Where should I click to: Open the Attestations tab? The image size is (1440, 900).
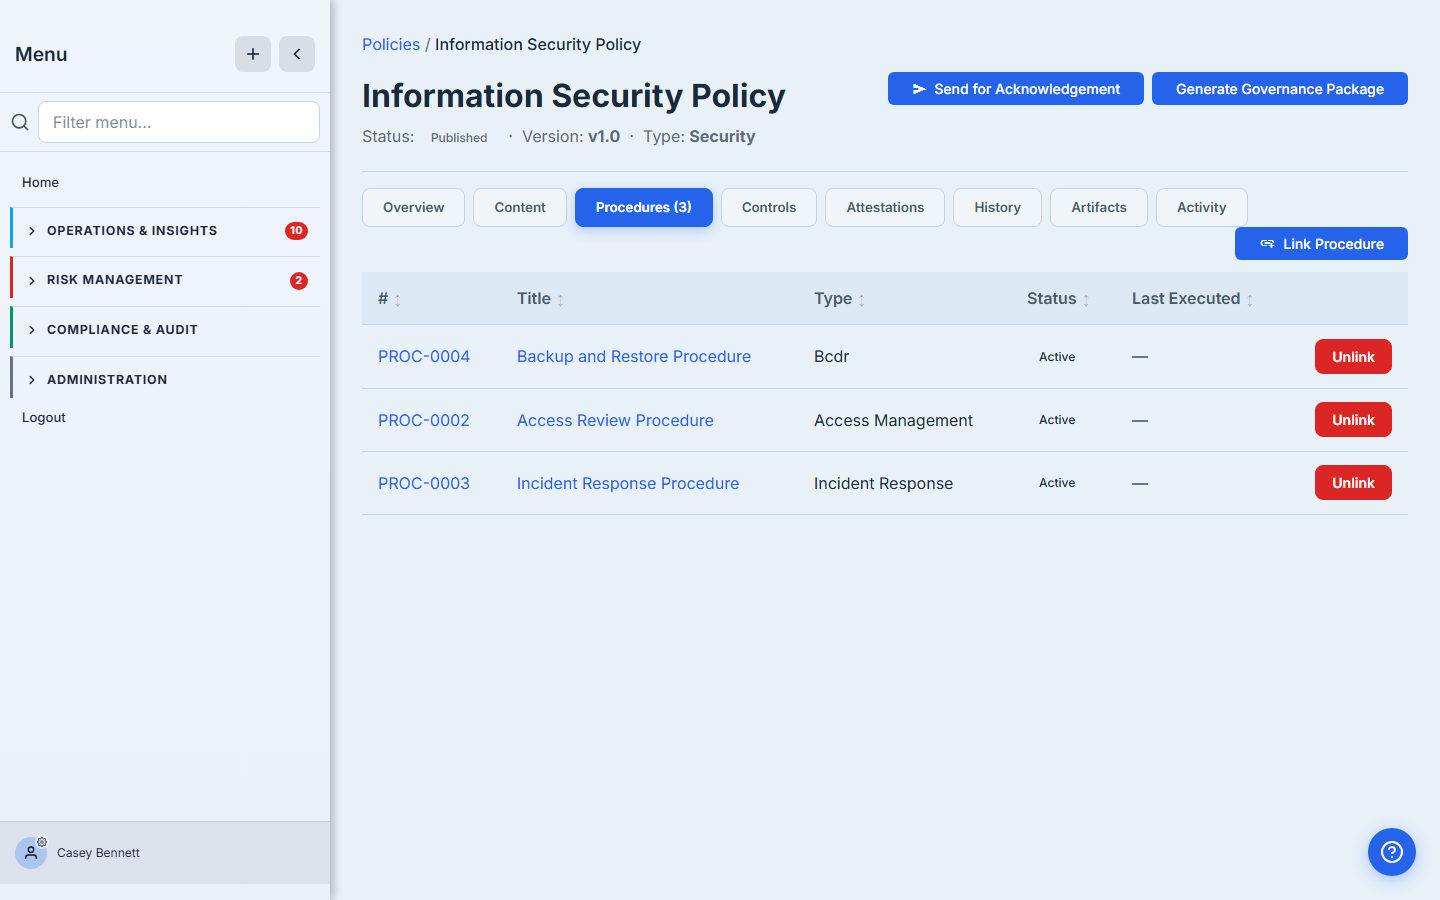(x=885, y=207)
